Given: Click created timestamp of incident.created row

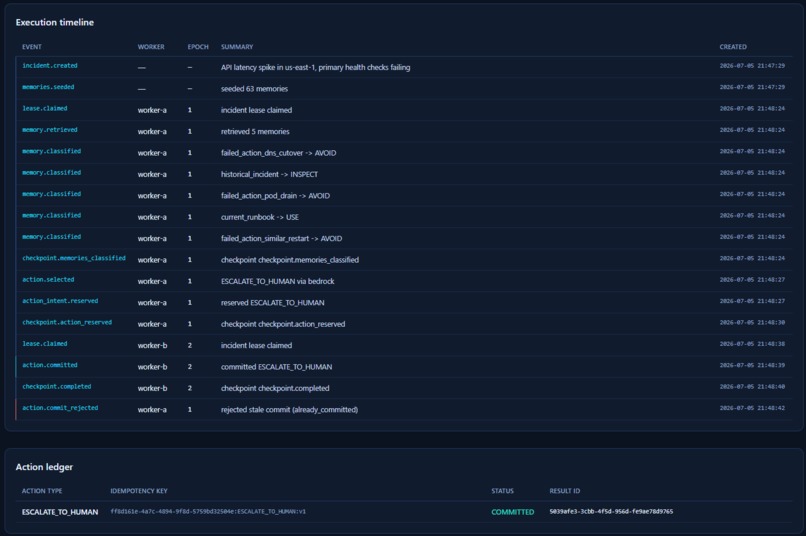Looking at the screenshot, I should point(752,66).
